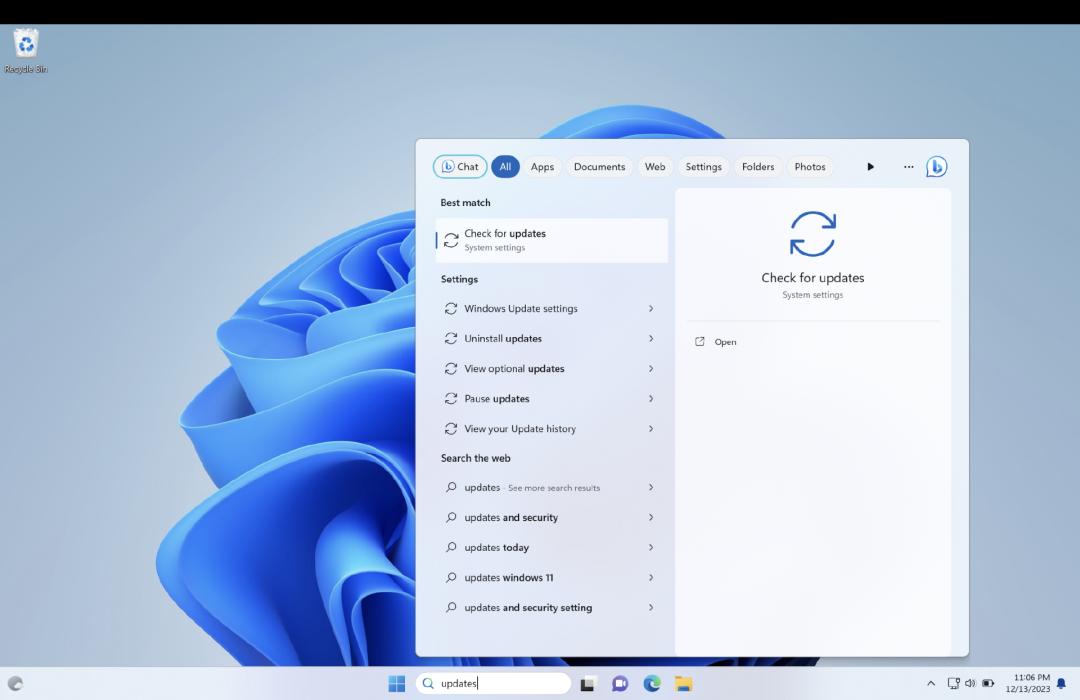The image size is (1080, 700).
Task: Expand the Uninstall updates result arrow
Action: pos(651,339)
